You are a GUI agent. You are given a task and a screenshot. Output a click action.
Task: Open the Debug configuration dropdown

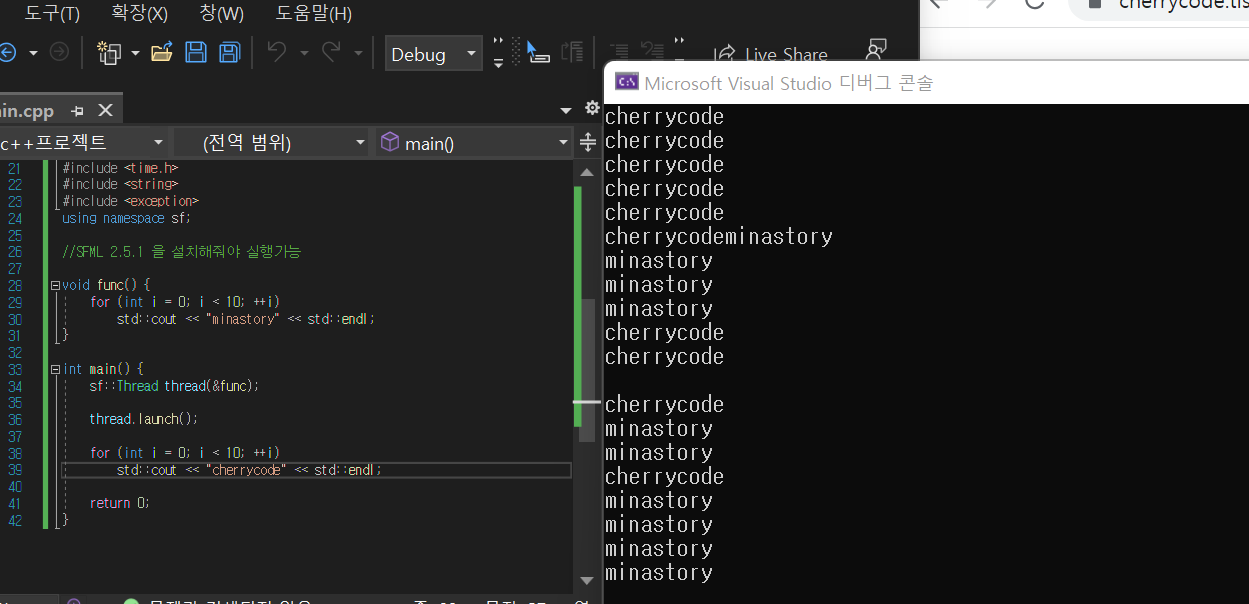click(434, 54)
